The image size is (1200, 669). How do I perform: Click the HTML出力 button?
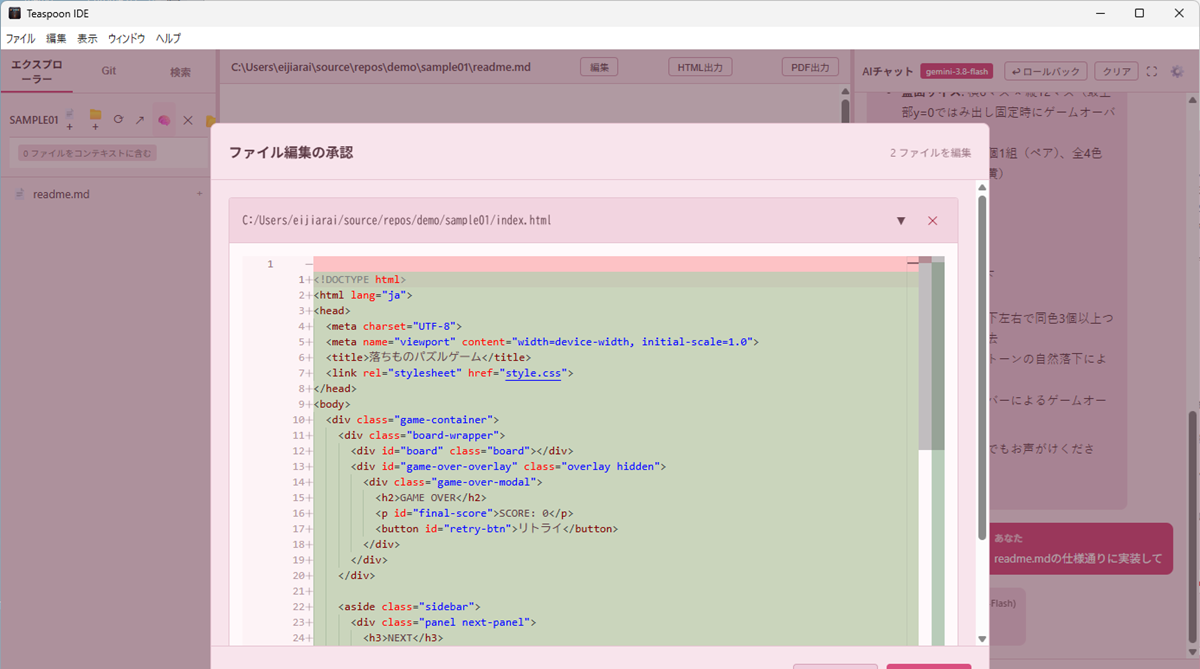[x=700, y=67]
